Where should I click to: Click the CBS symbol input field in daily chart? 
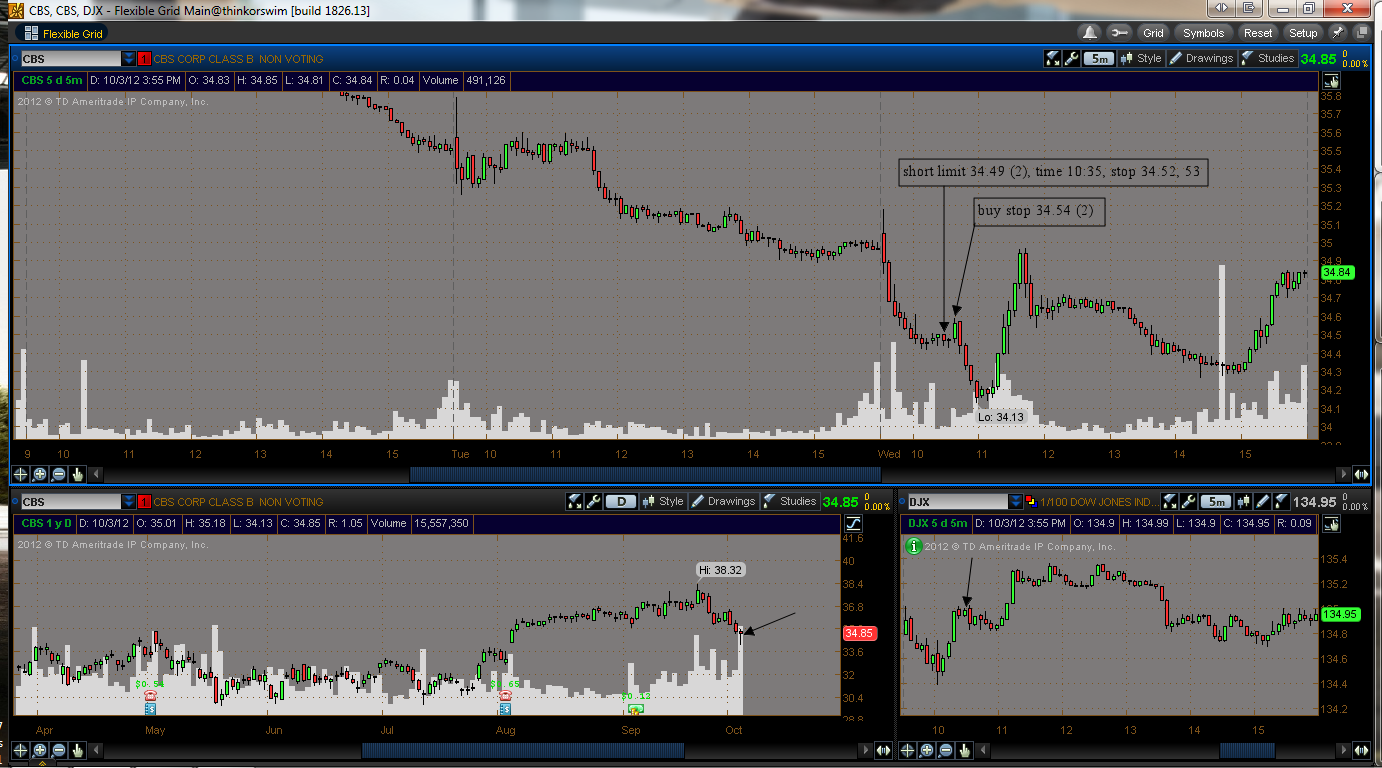[x=70, y=501]
